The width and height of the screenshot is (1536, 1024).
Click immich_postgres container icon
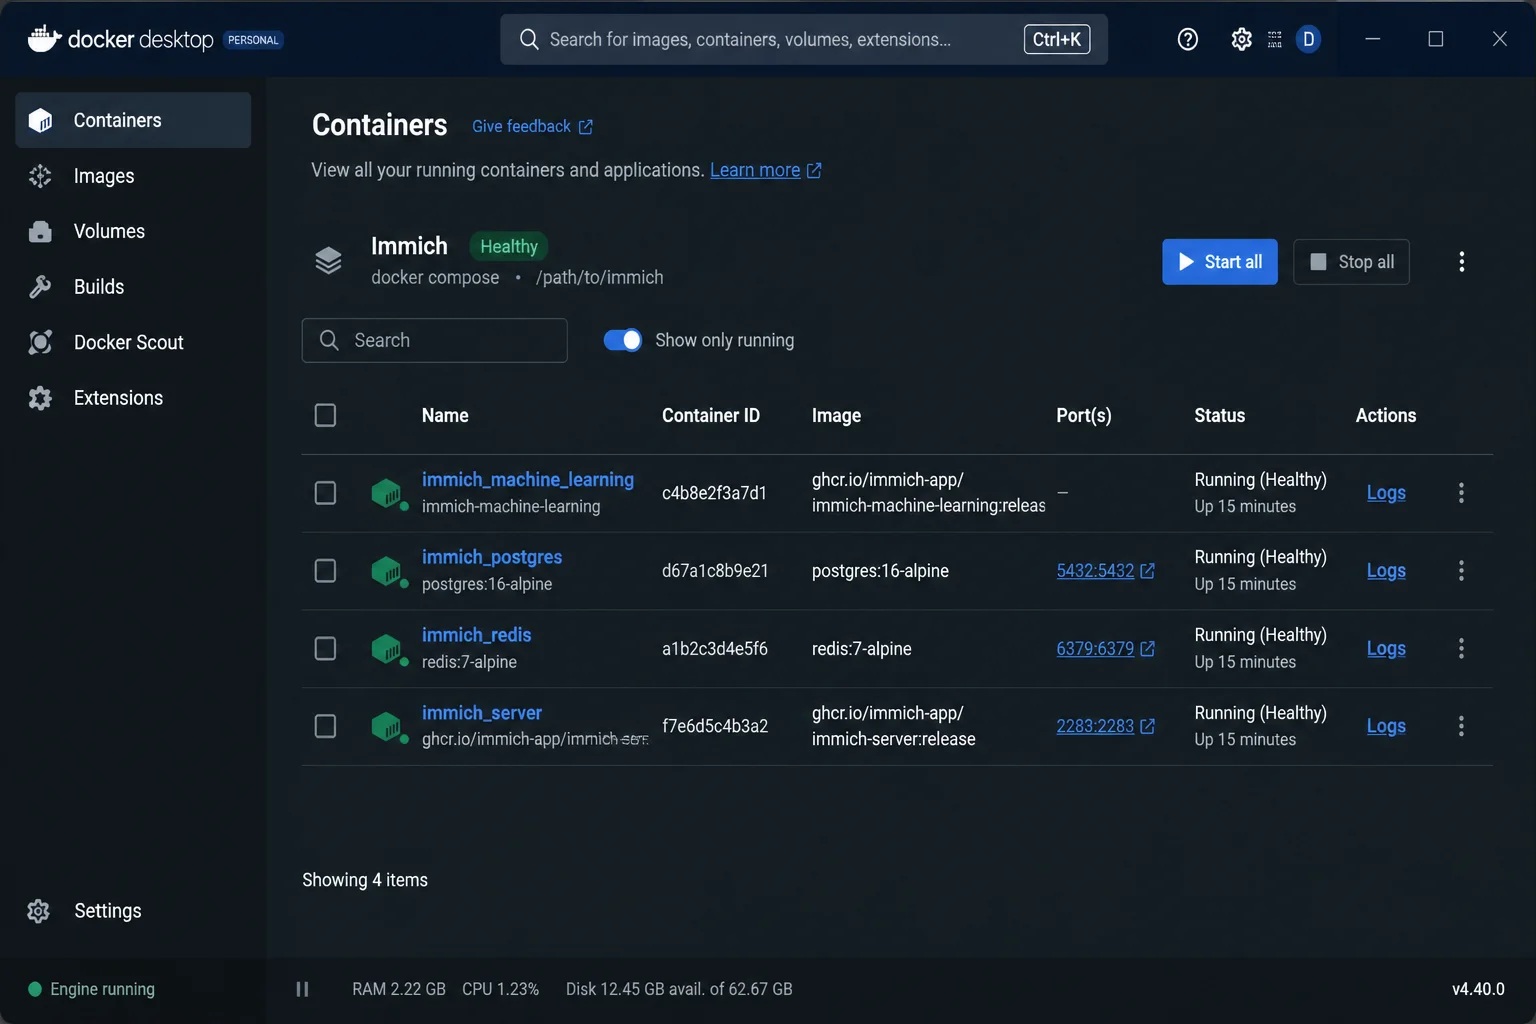[x=387, y=571]
